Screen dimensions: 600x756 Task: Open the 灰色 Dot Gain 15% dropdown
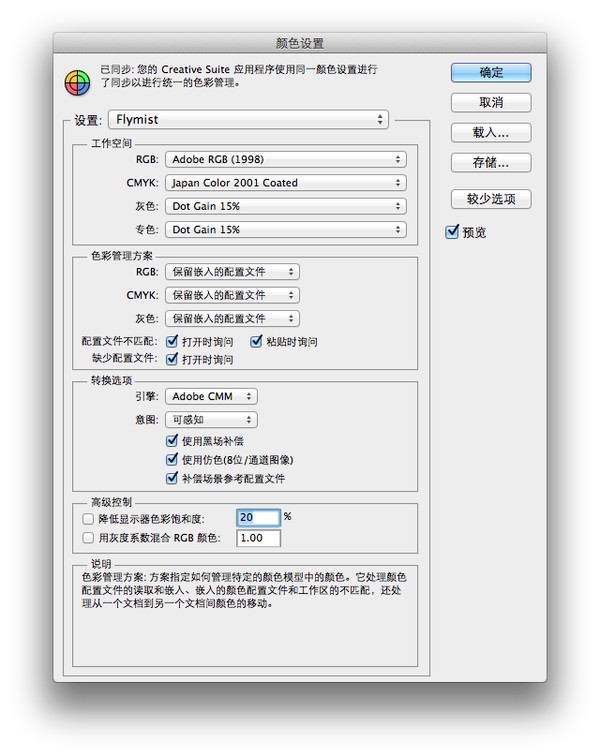click(286, 206)
